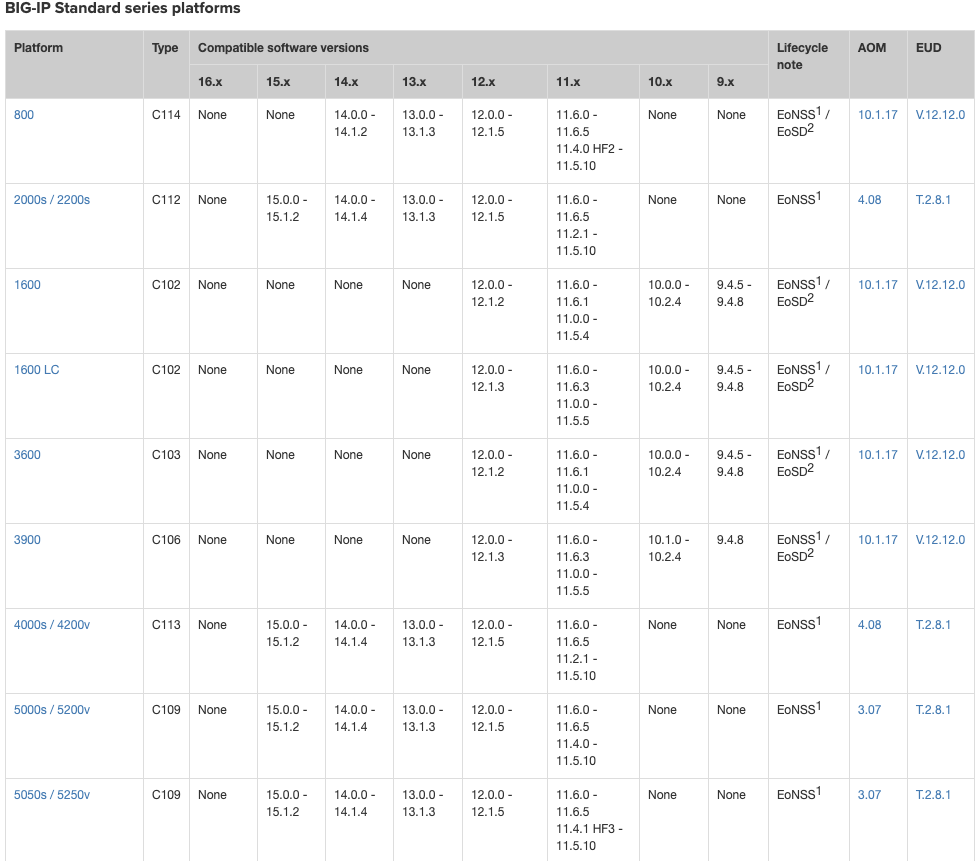Click AOM 10.1.17 link in 1600 LC row
The image size is (976, 861).
coord(878,370)
